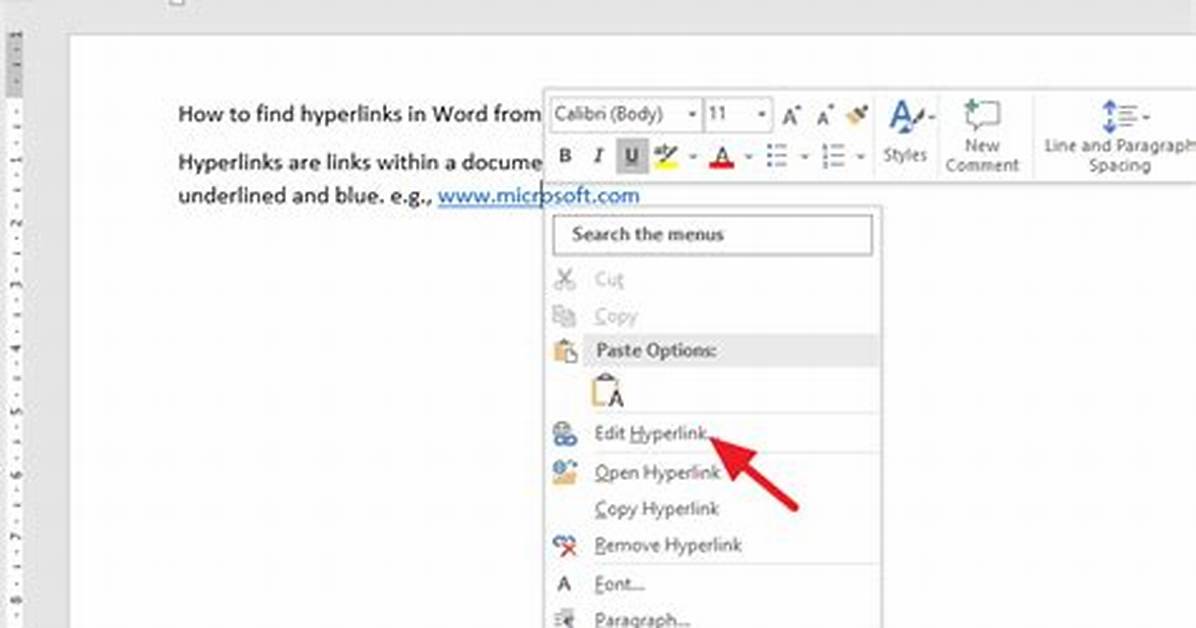Click the broken link icon beside Remove Hyperlink
1196x628 pixels.
pos(564,545)
